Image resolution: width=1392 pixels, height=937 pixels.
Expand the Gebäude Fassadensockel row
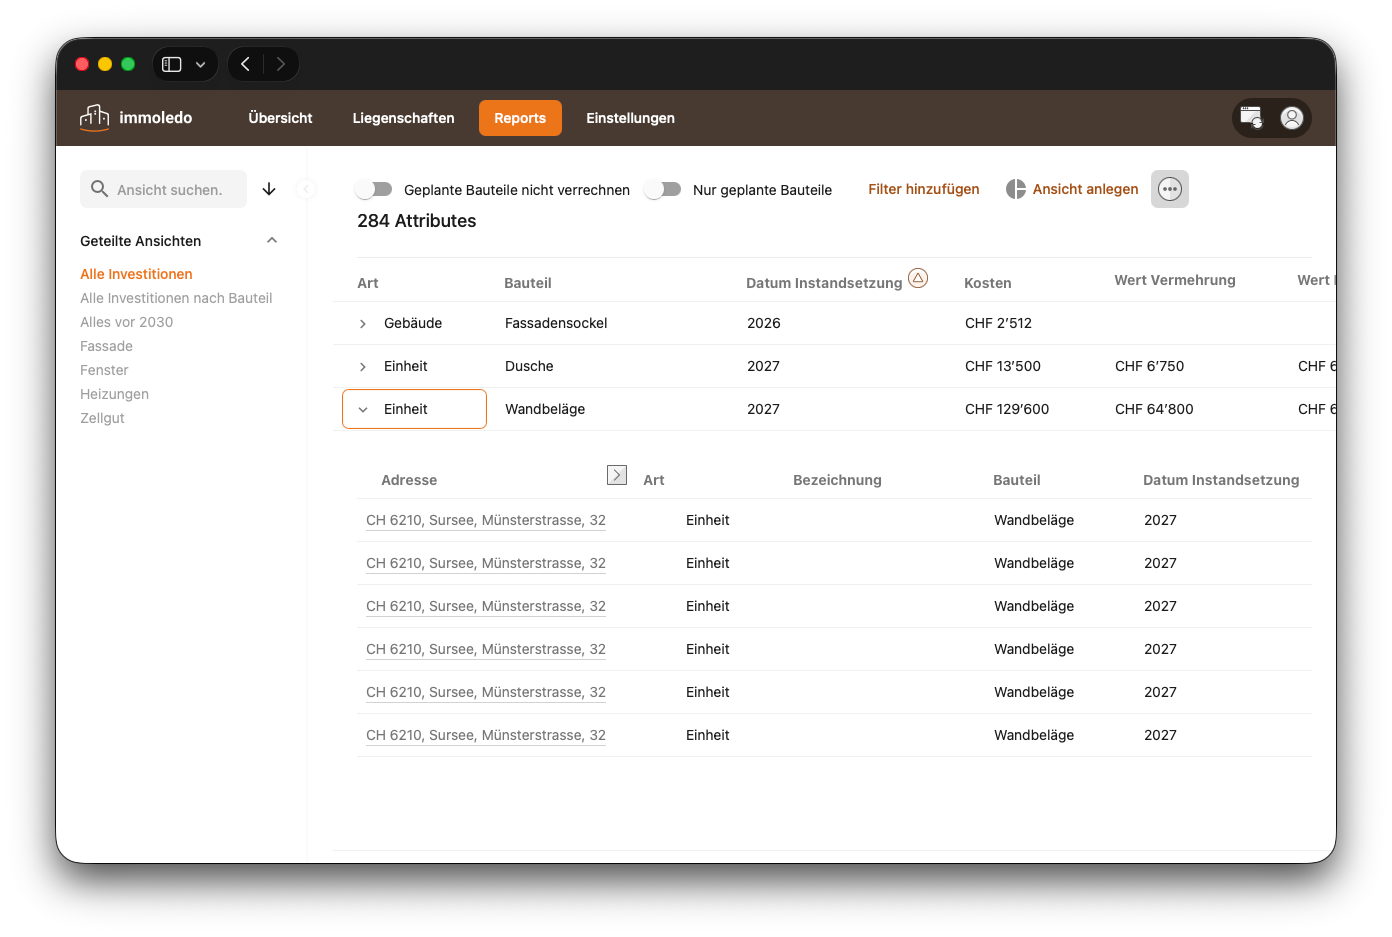coord(363,324)
